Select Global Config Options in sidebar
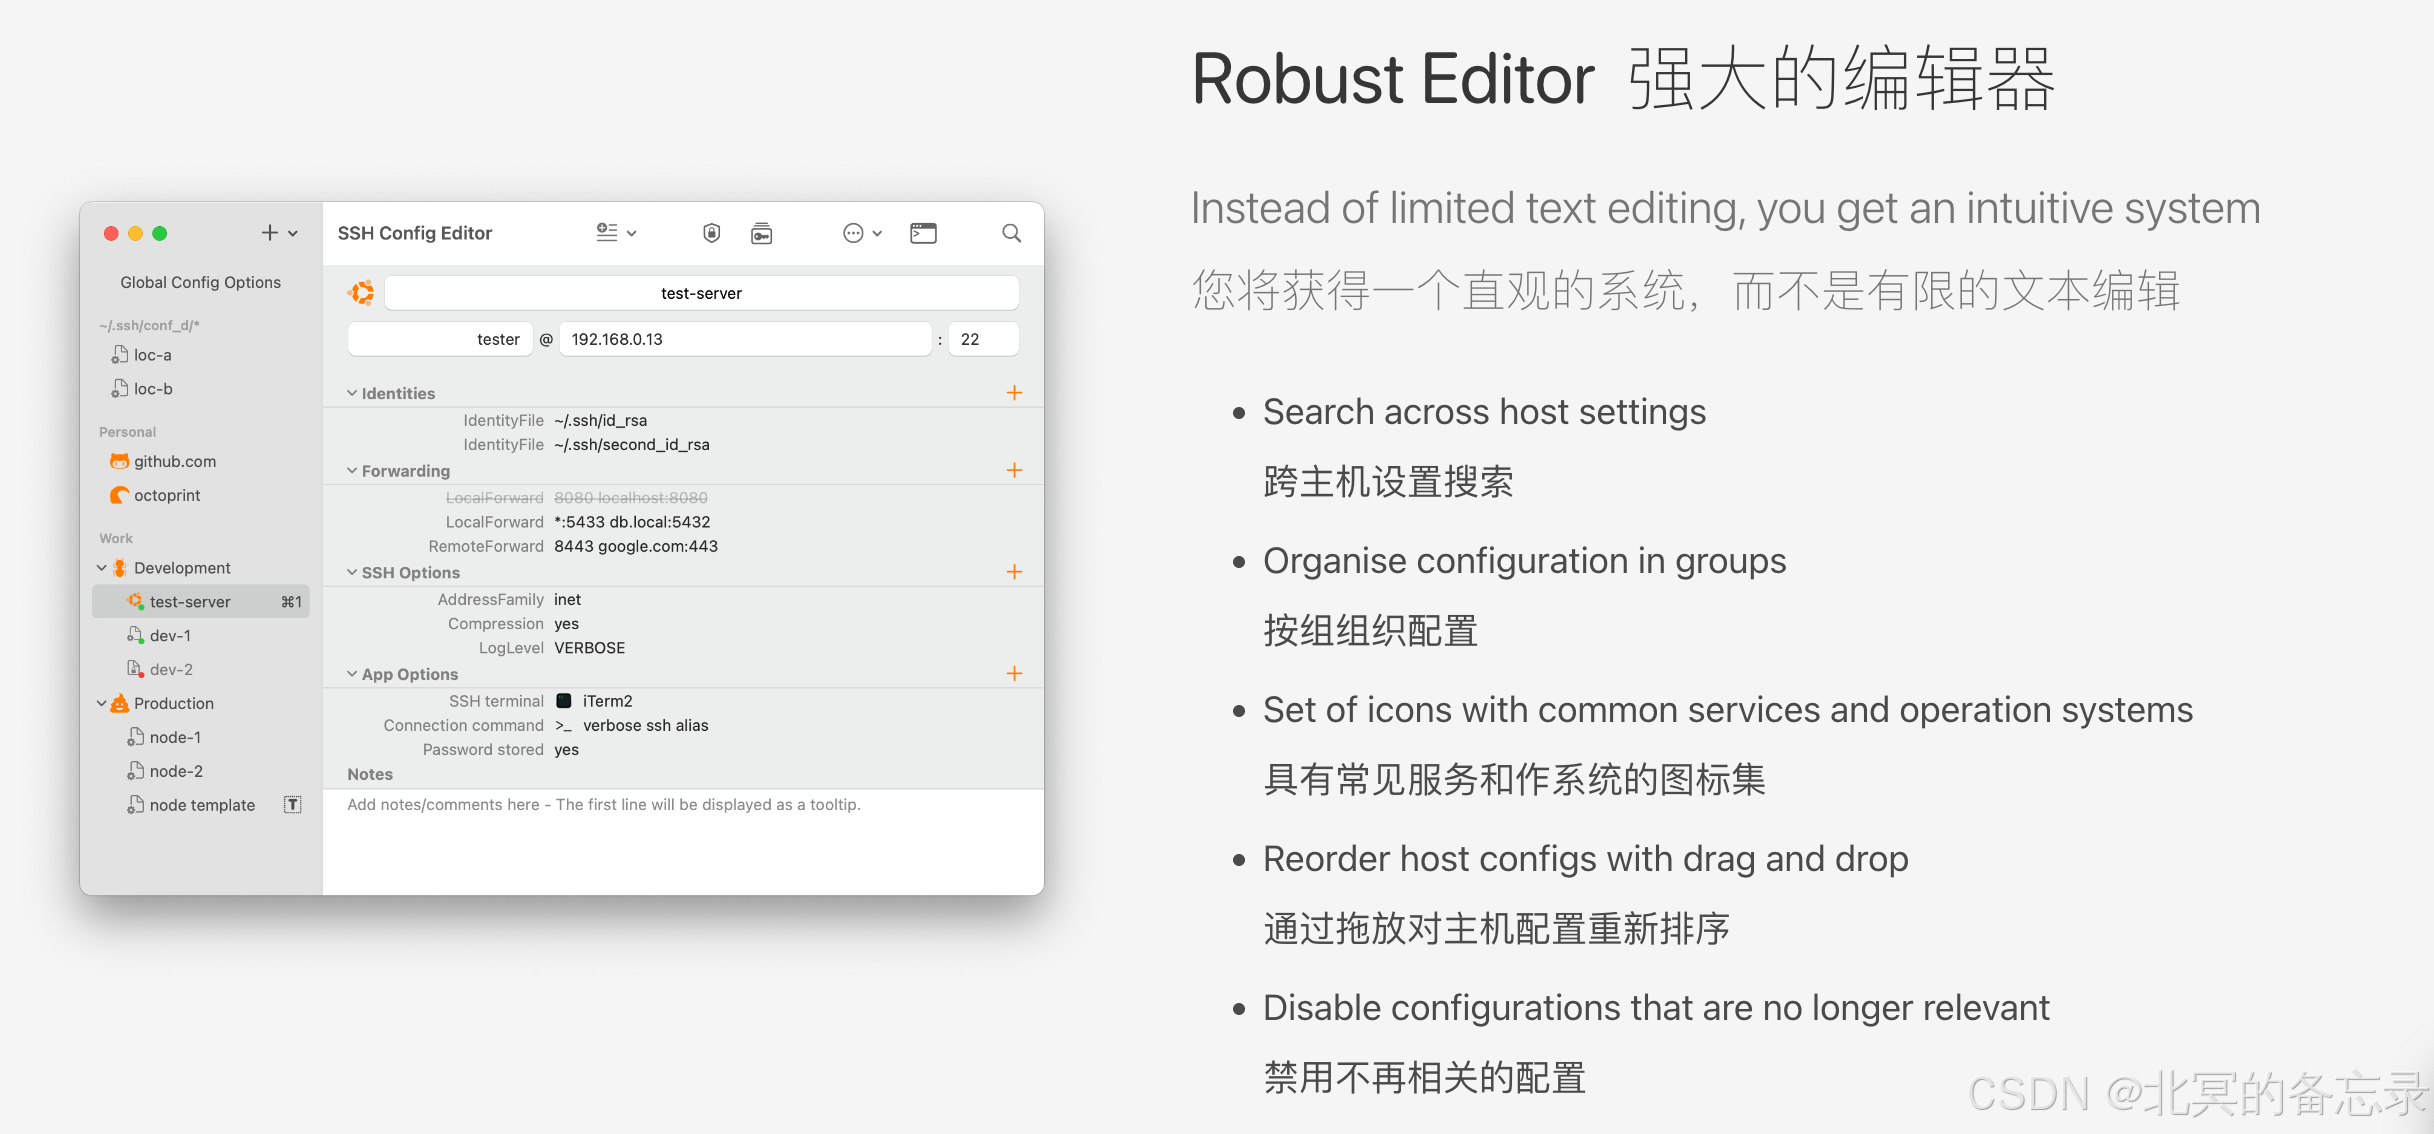The height and width of the screenshot is (1134, 2434). click(x=200, y=283)
